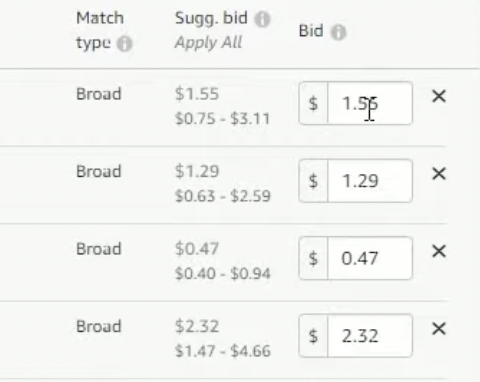Apply the suggested bid $1.29
The image size is (480, 382).
point(197,172)
